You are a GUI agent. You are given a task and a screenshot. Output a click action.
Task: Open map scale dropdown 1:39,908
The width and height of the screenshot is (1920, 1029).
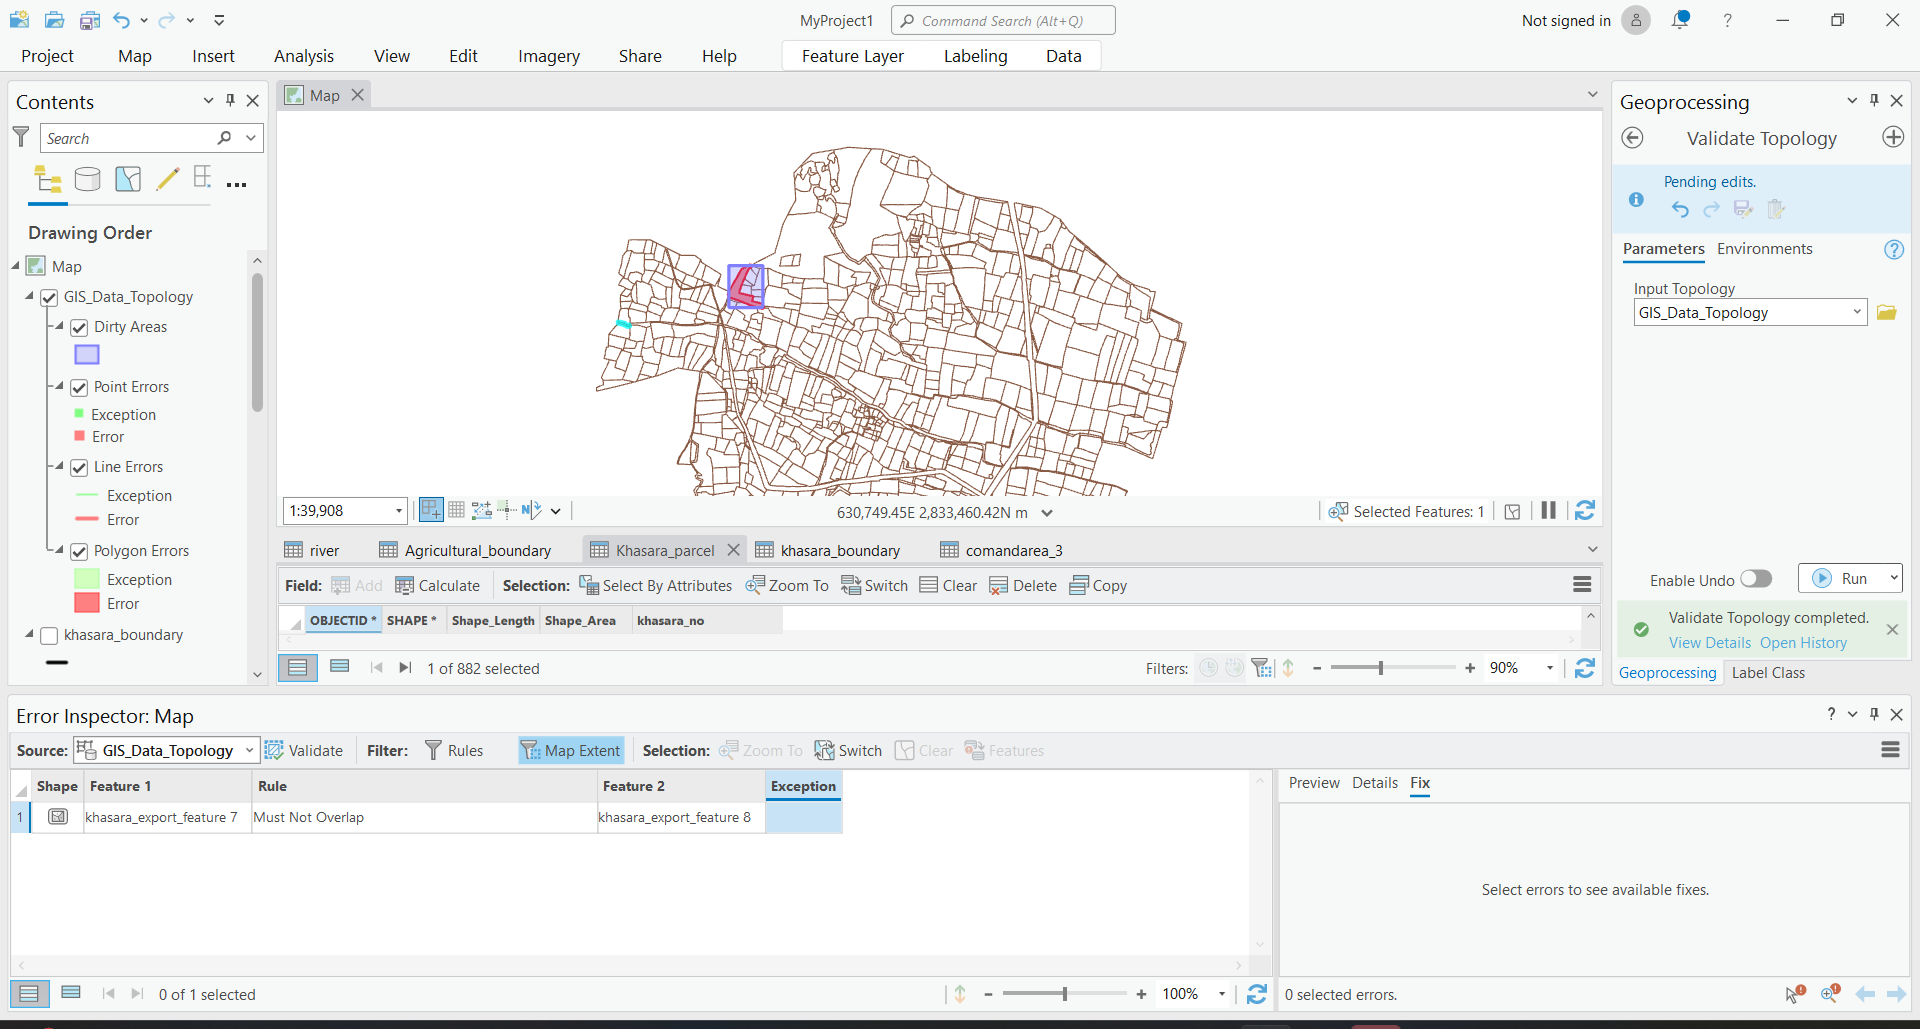pos(399,511)
